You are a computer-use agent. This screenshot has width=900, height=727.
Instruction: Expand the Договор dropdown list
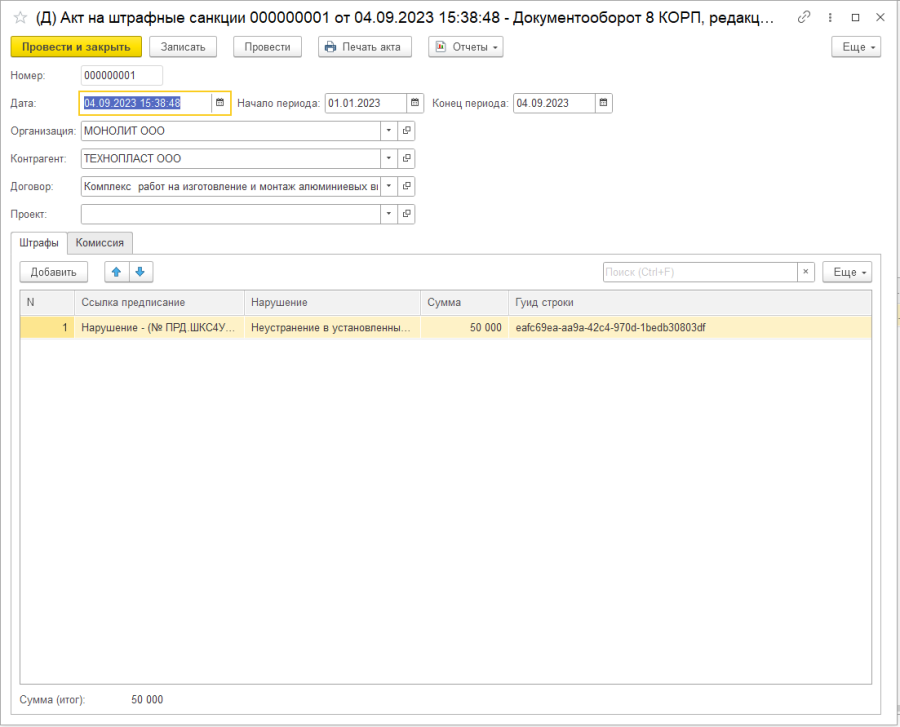388,186
